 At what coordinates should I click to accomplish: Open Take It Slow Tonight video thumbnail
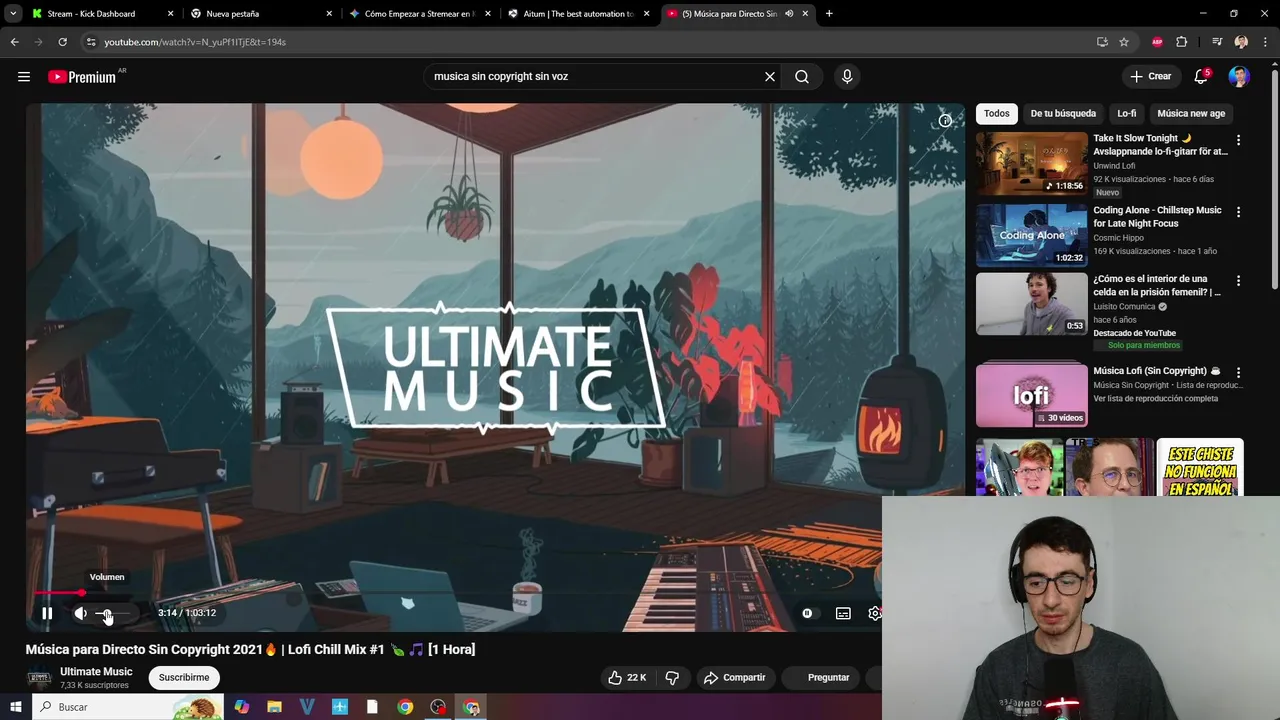[1031, 163]
